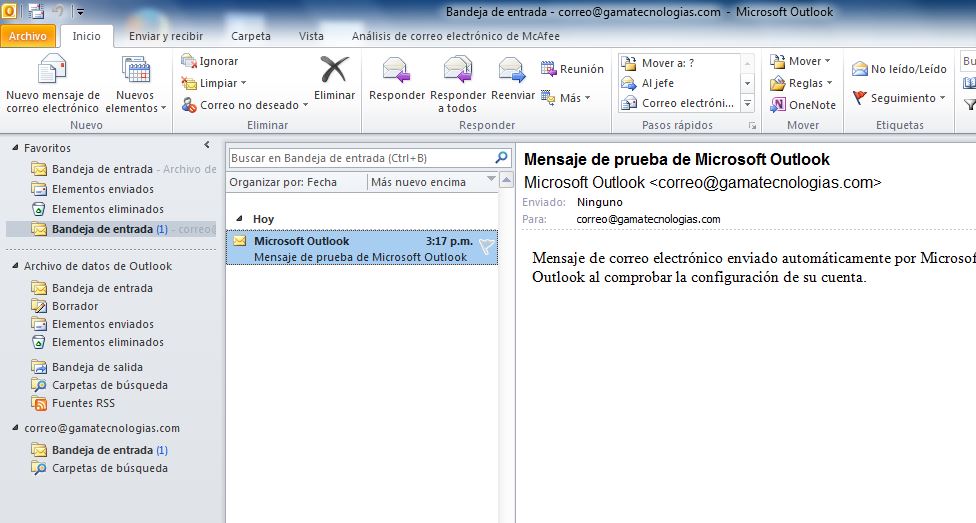Screen dimensions: 976x523
Task: Open Carpetas de búsqueda under Archivo de datos
Action: point(110,385)
